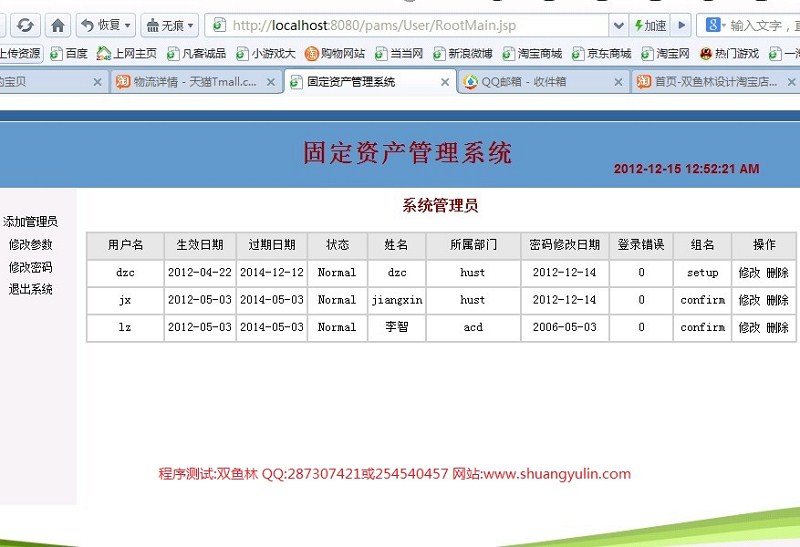The width and height of the screenshot is (800, 547).
Task: Click 删除 for user dzc
Action: coord(778,272)
